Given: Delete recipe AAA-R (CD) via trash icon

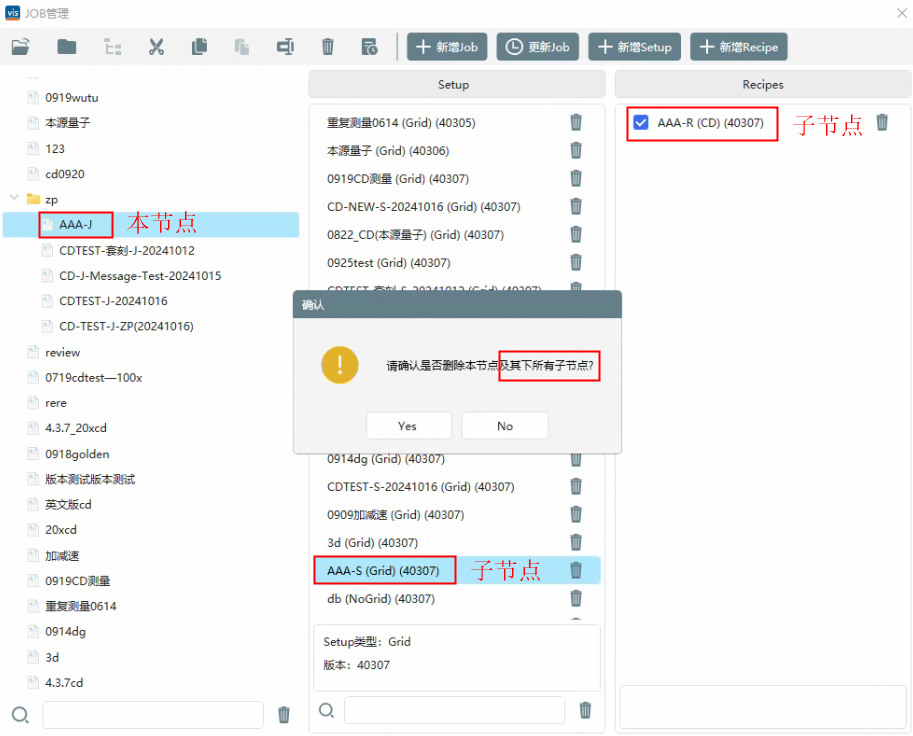Looking at the screenshot, I should pos(882,122).
